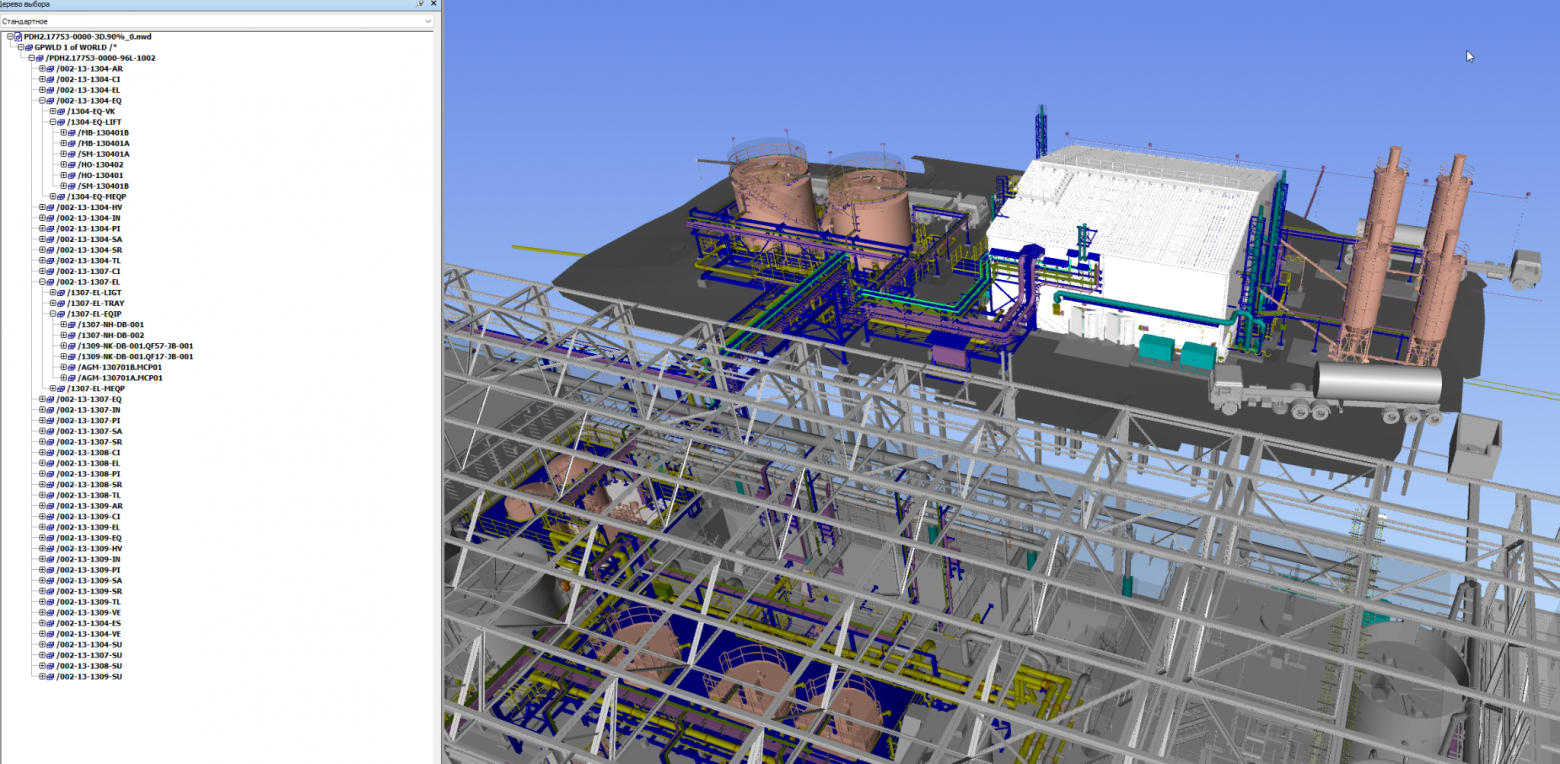Click layer icon of GPWLD 1 of WORLD
This screenshot has width=1560, height=764.
click(x=29, y=48)
